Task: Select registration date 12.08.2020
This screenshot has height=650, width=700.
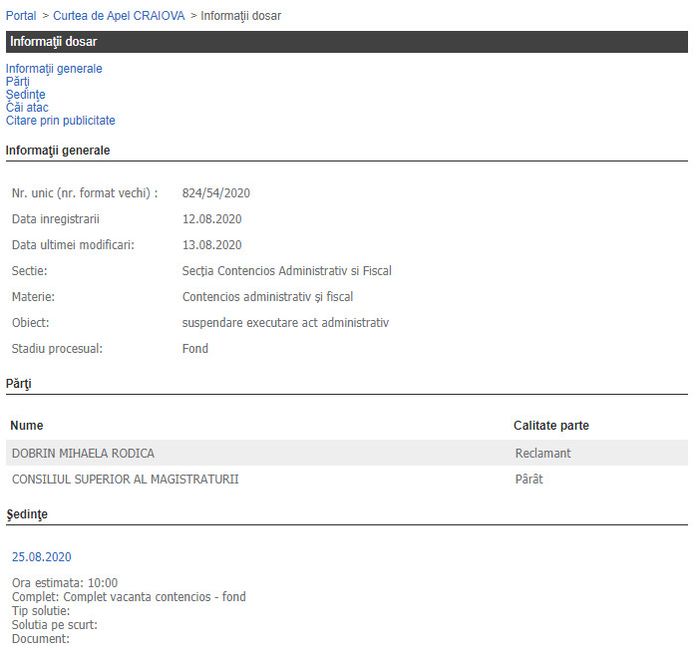Action: tap(212, 219)
